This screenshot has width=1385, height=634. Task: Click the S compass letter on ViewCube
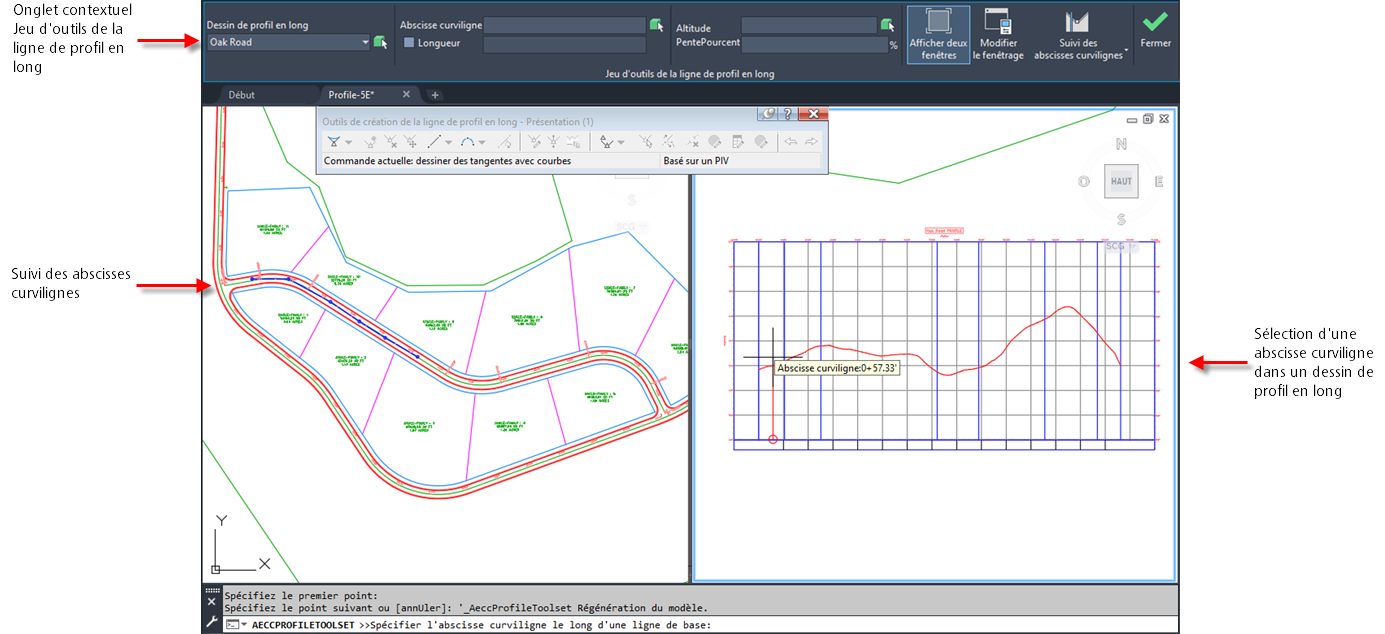pos(1121,219)
